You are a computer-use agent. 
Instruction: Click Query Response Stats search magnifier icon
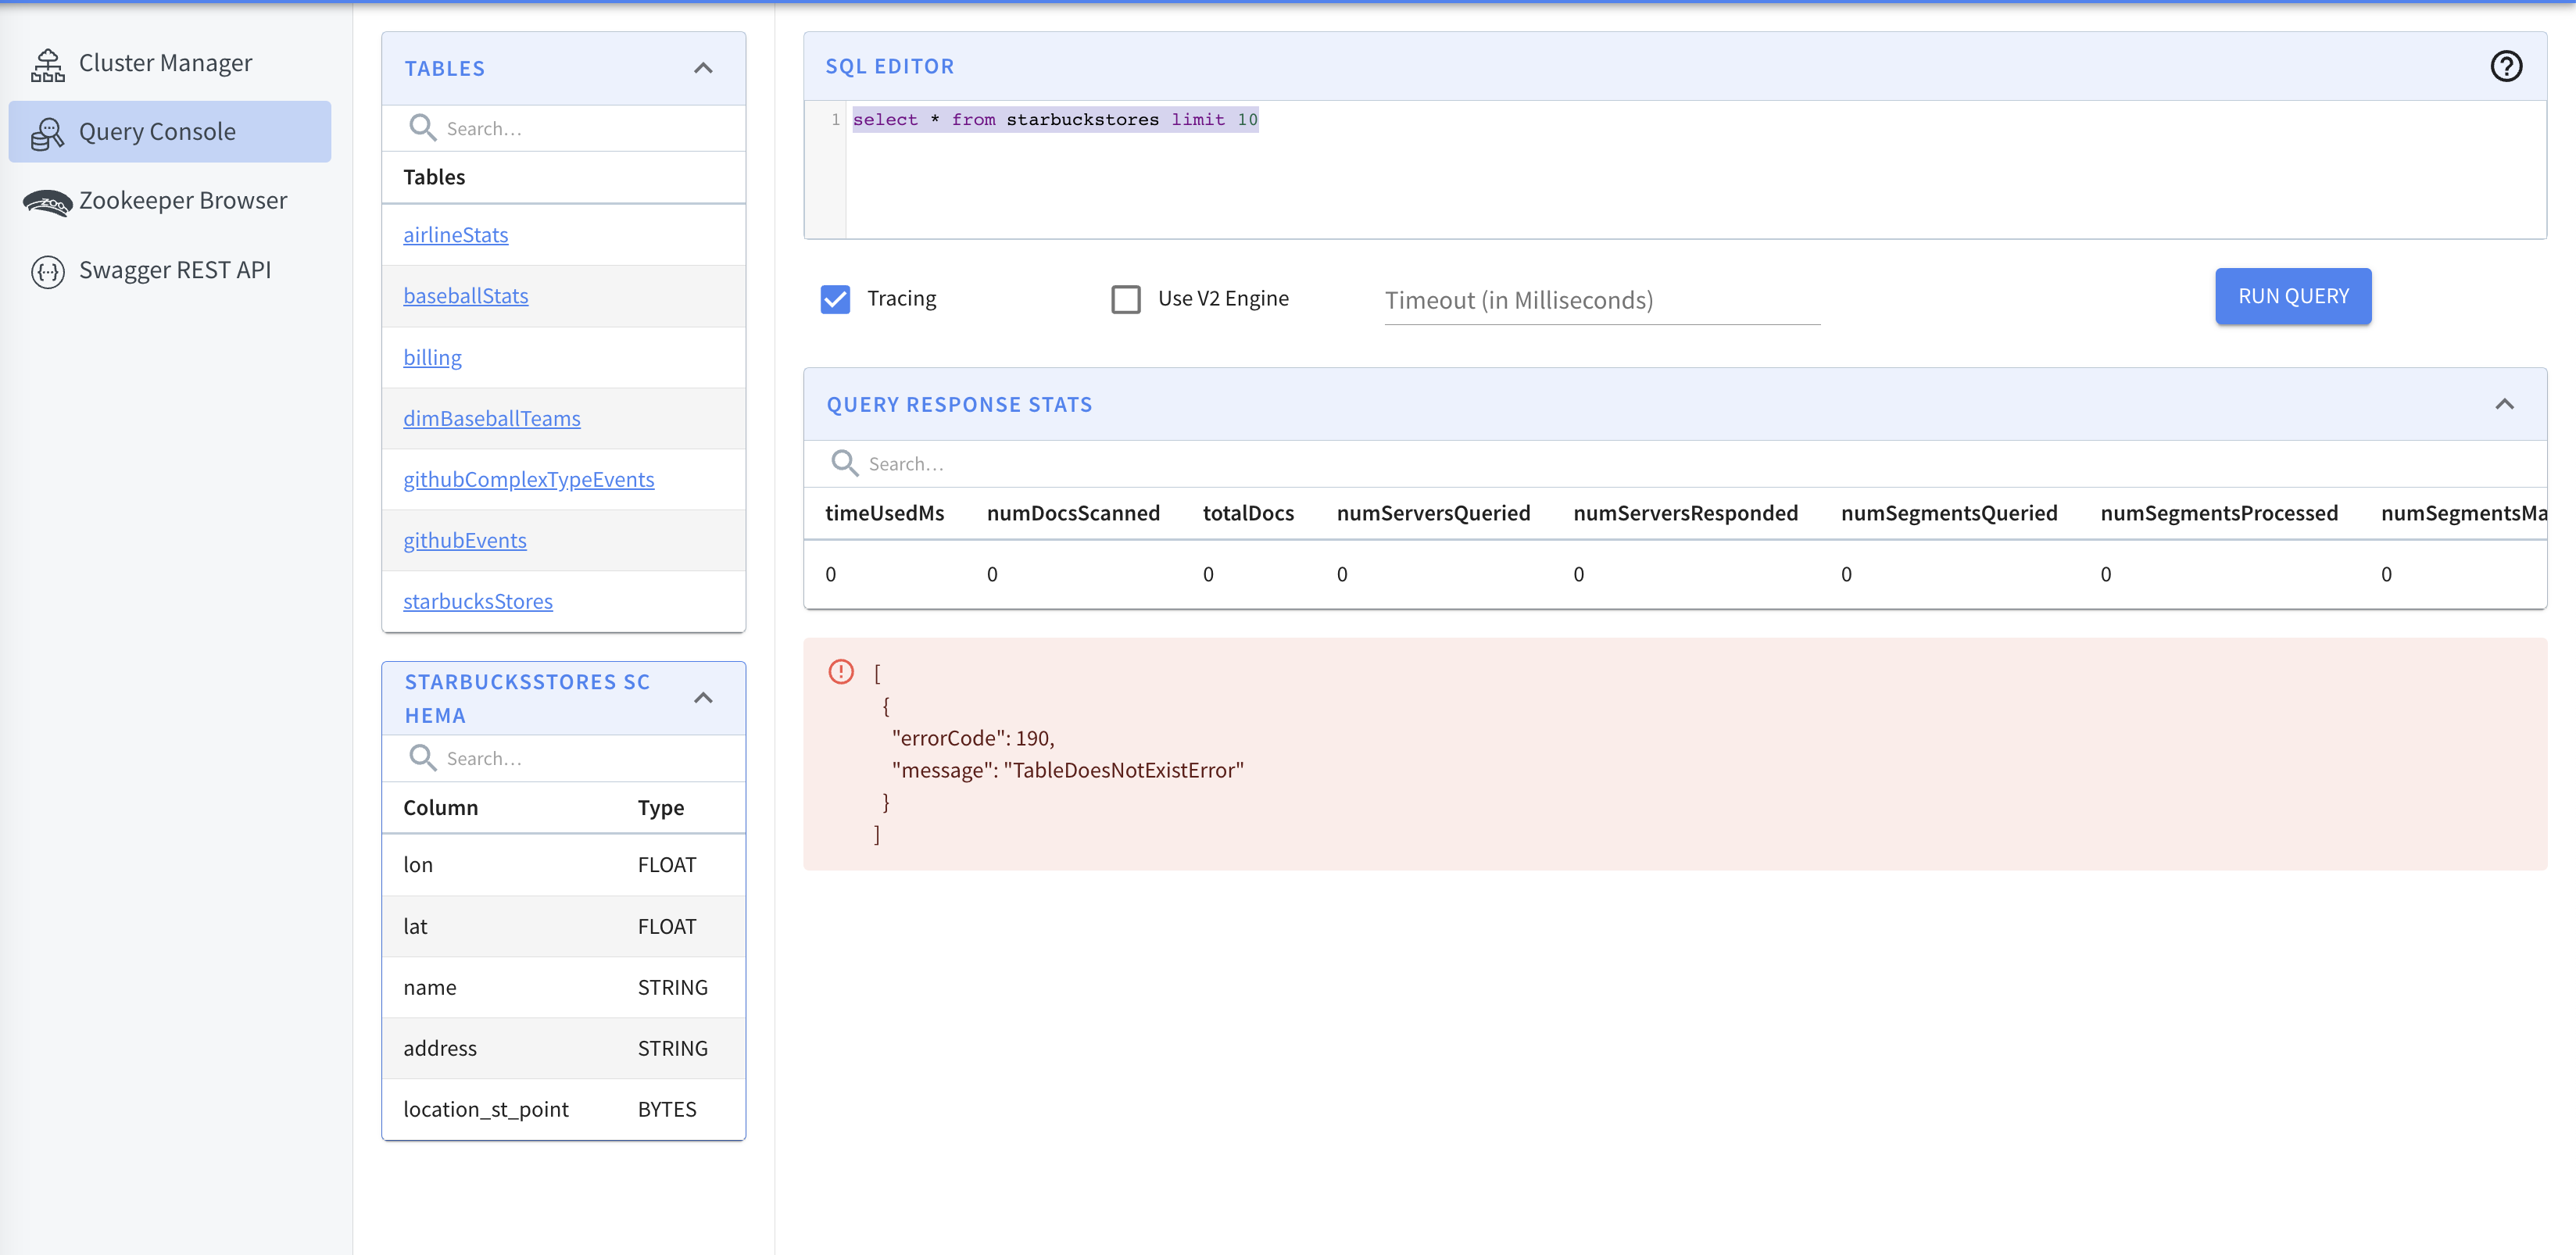point(844,463)
